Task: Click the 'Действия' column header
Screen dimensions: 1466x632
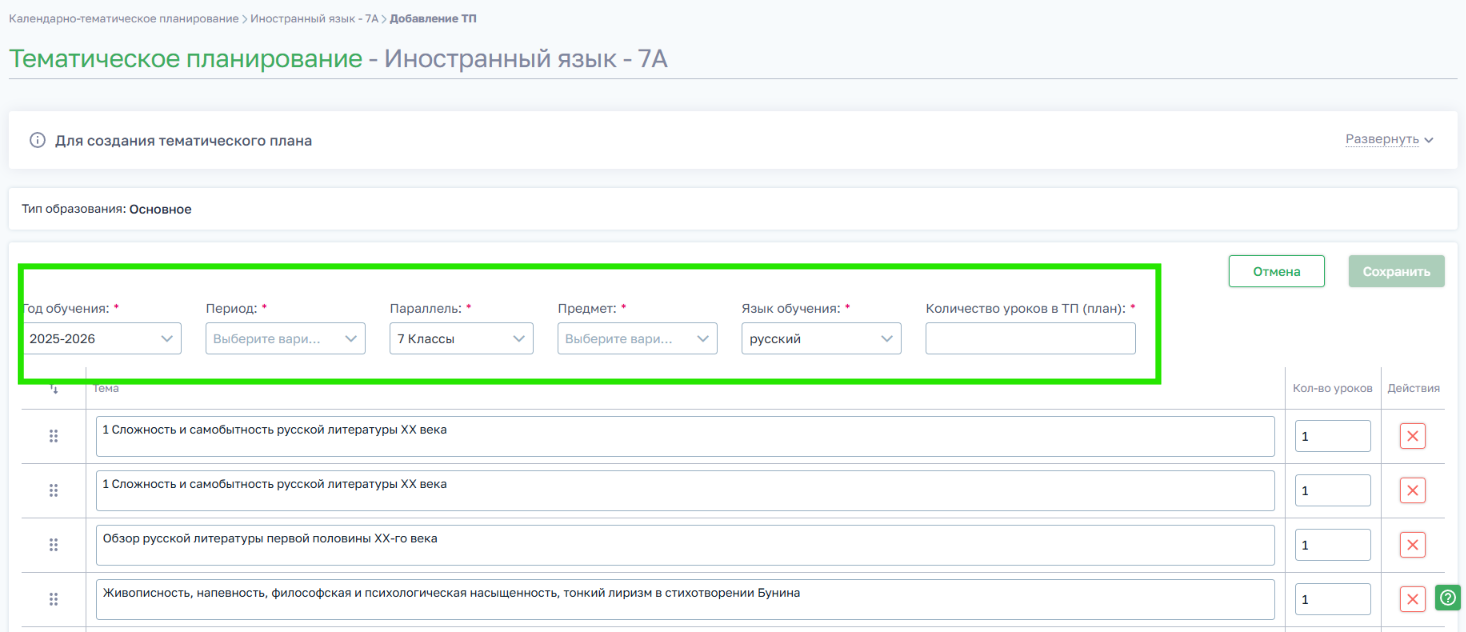Action: point(1413,388)
